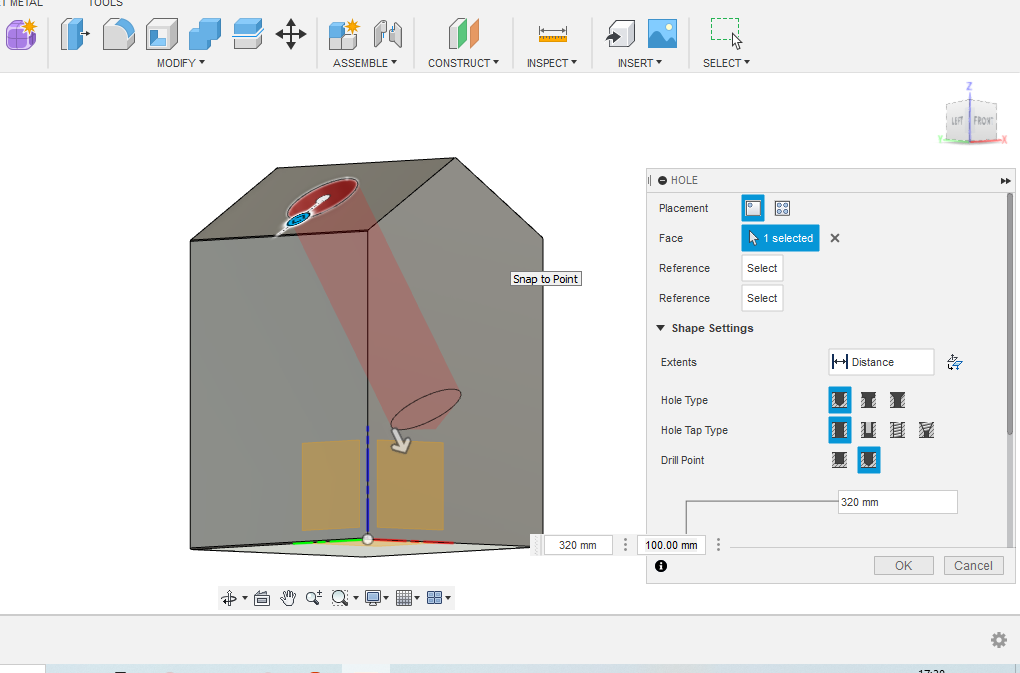Open options dots beside 320 mm field

[x=625, y=545]
